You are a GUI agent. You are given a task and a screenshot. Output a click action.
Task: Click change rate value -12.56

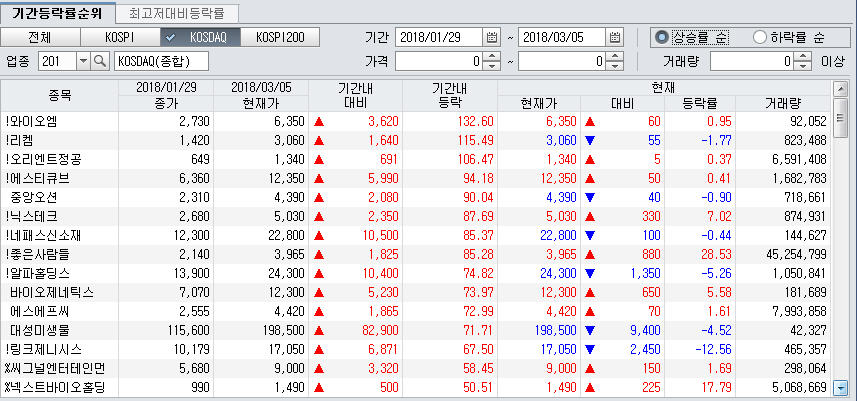tap(712, 349)
